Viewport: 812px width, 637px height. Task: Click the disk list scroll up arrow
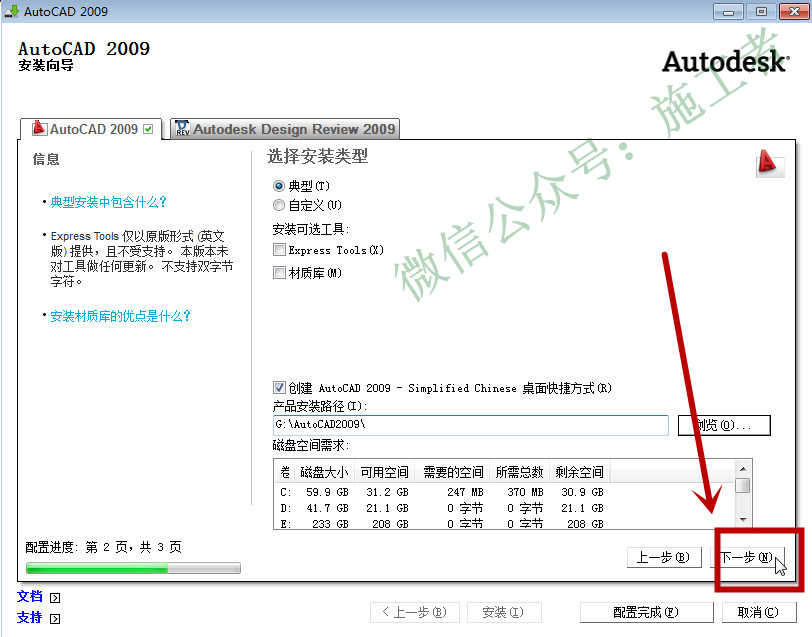tap(743, 469)
